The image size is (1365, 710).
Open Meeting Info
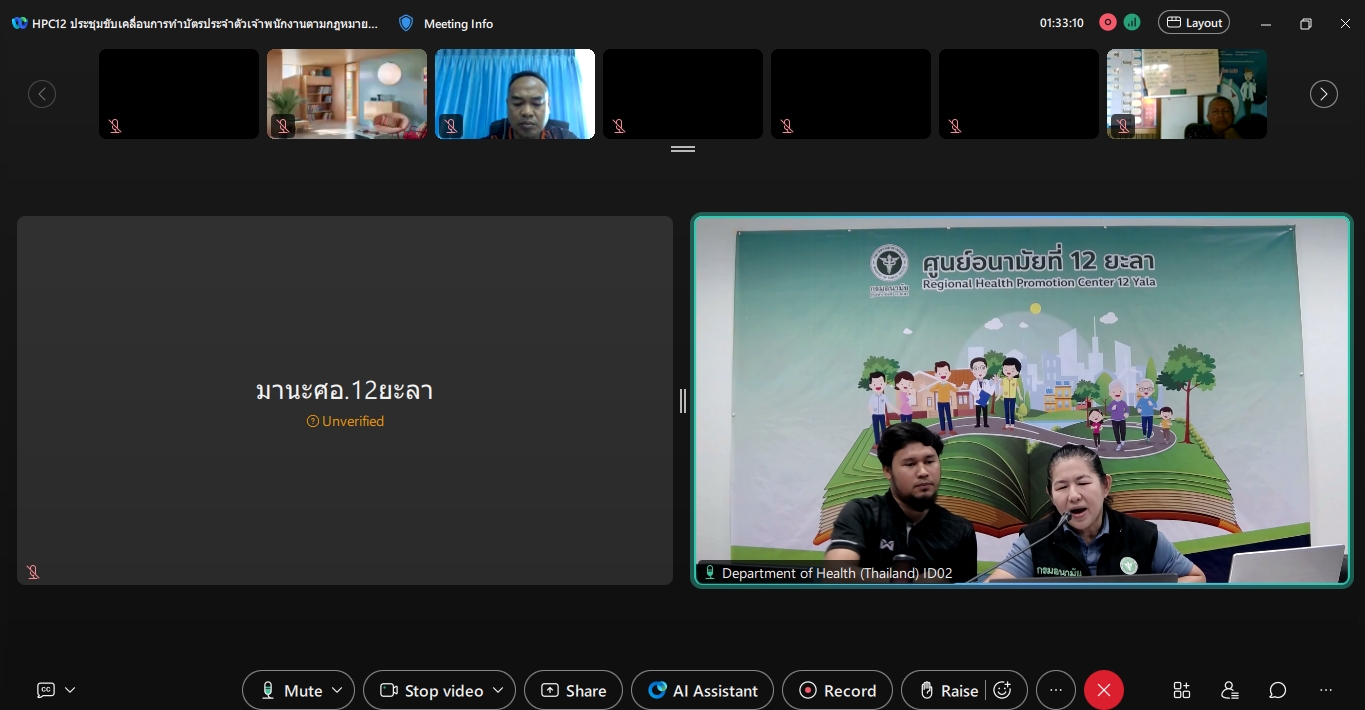[446, 23]
